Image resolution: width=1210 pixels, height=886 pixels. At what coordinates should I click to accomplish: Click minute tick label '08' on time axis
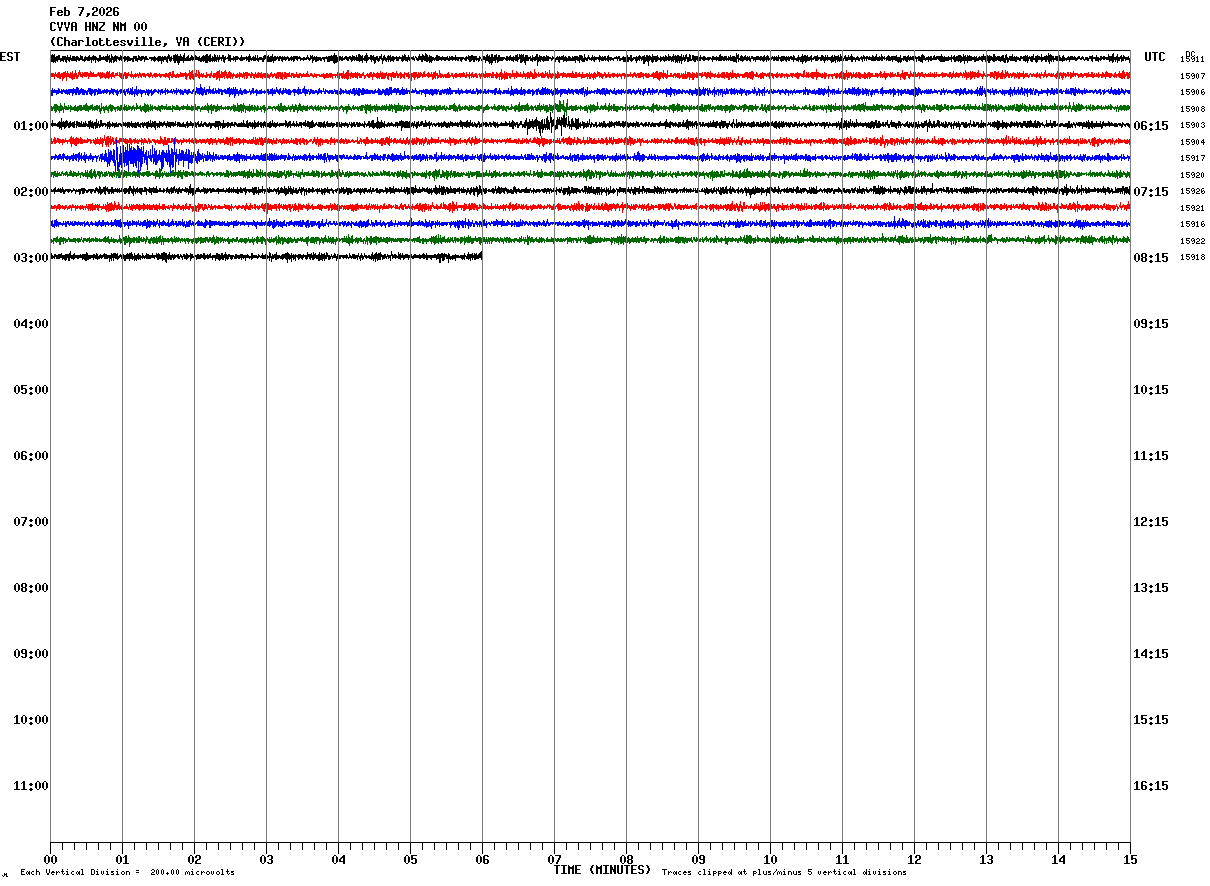click(x=626, y=860)
